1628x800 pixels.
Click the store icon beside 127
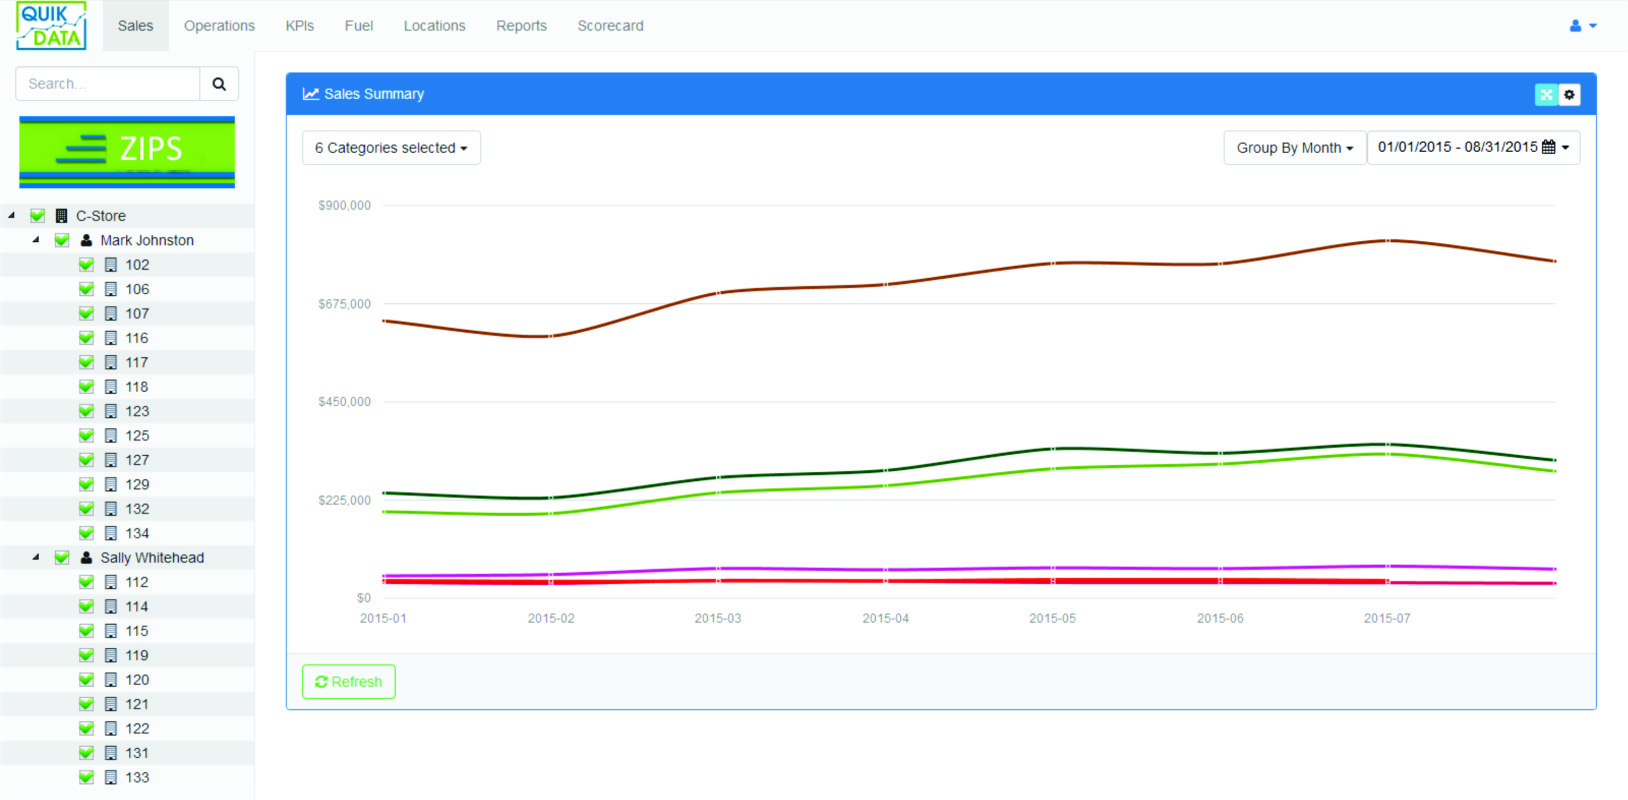pyautogui.click(x=111, y=460)
